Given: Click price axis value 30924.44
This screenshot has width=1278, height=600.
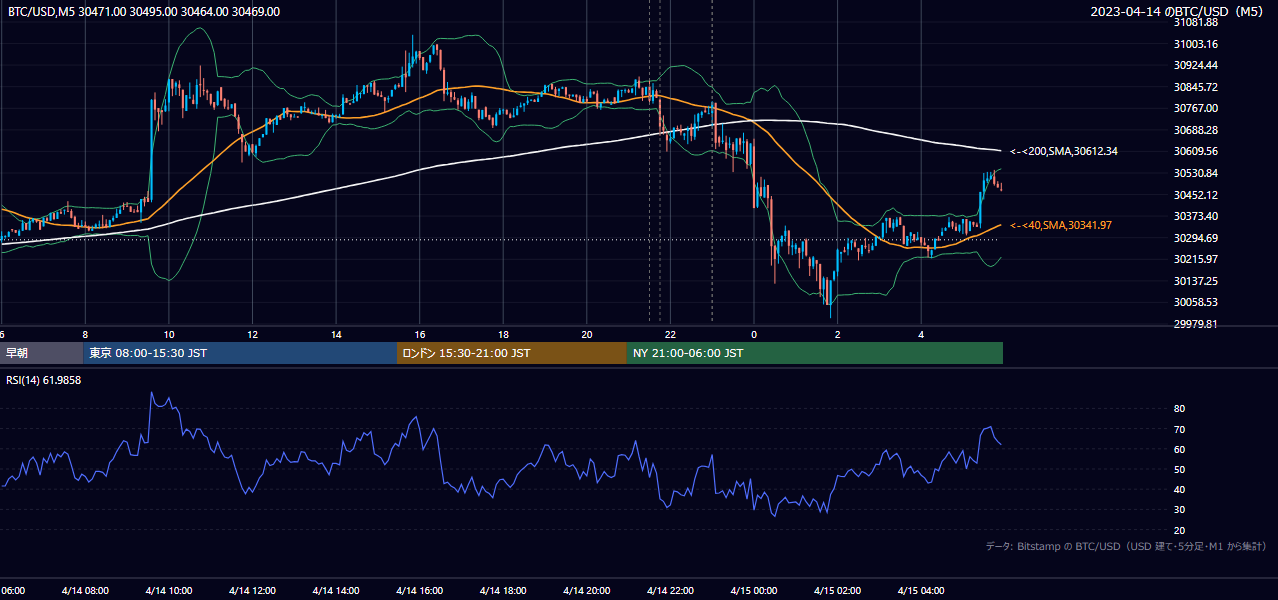Looking at the screenshot, I should [x=1196, y=65].
